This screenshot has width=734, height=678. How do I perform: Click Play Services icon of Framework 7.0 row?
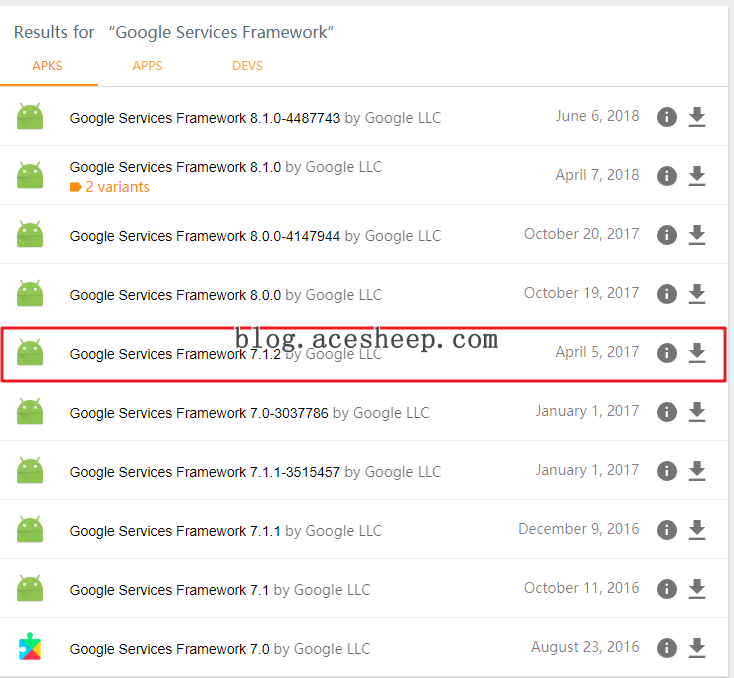[x=30, y=647]
